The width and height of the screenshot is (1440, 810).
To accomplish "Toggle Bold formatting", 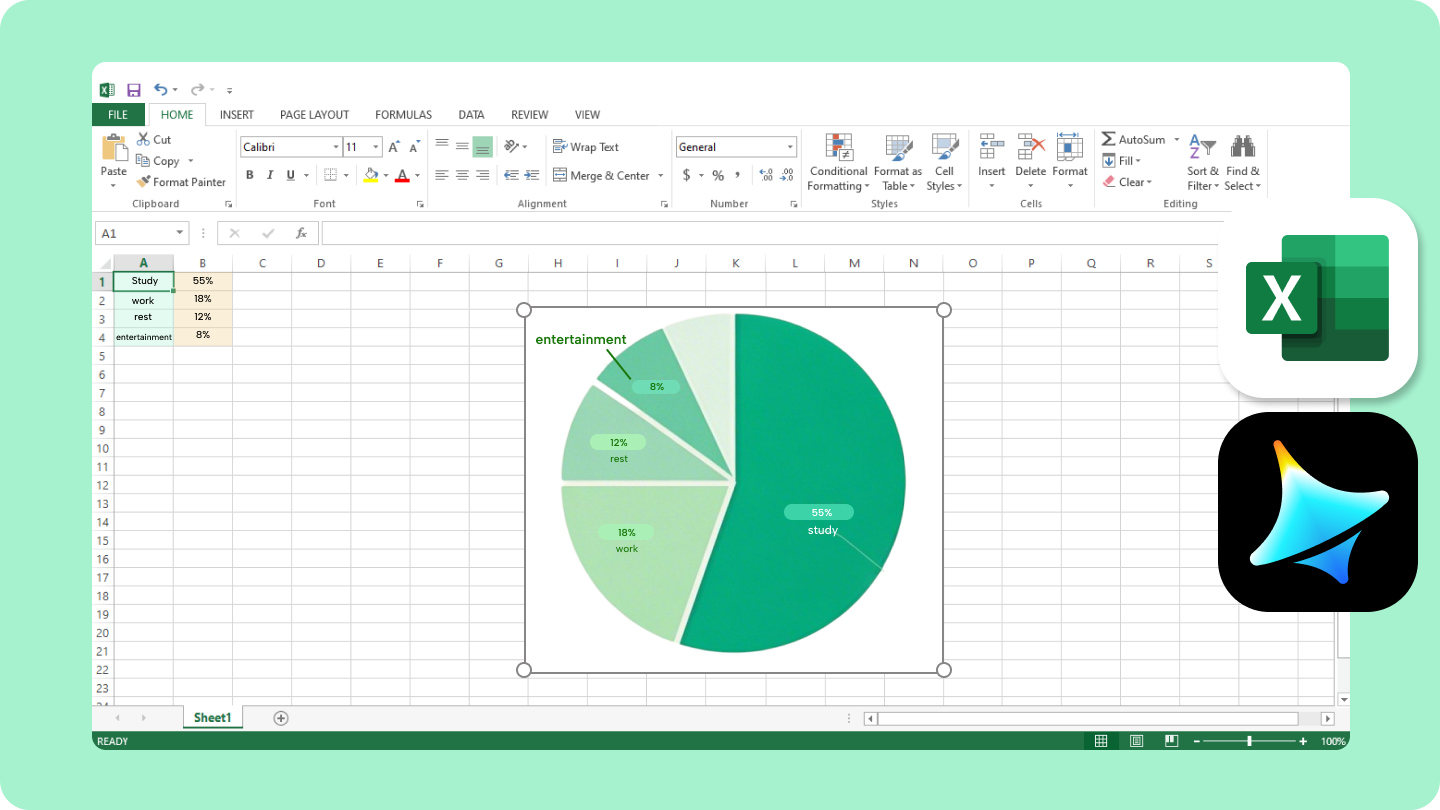I will 250,174.
